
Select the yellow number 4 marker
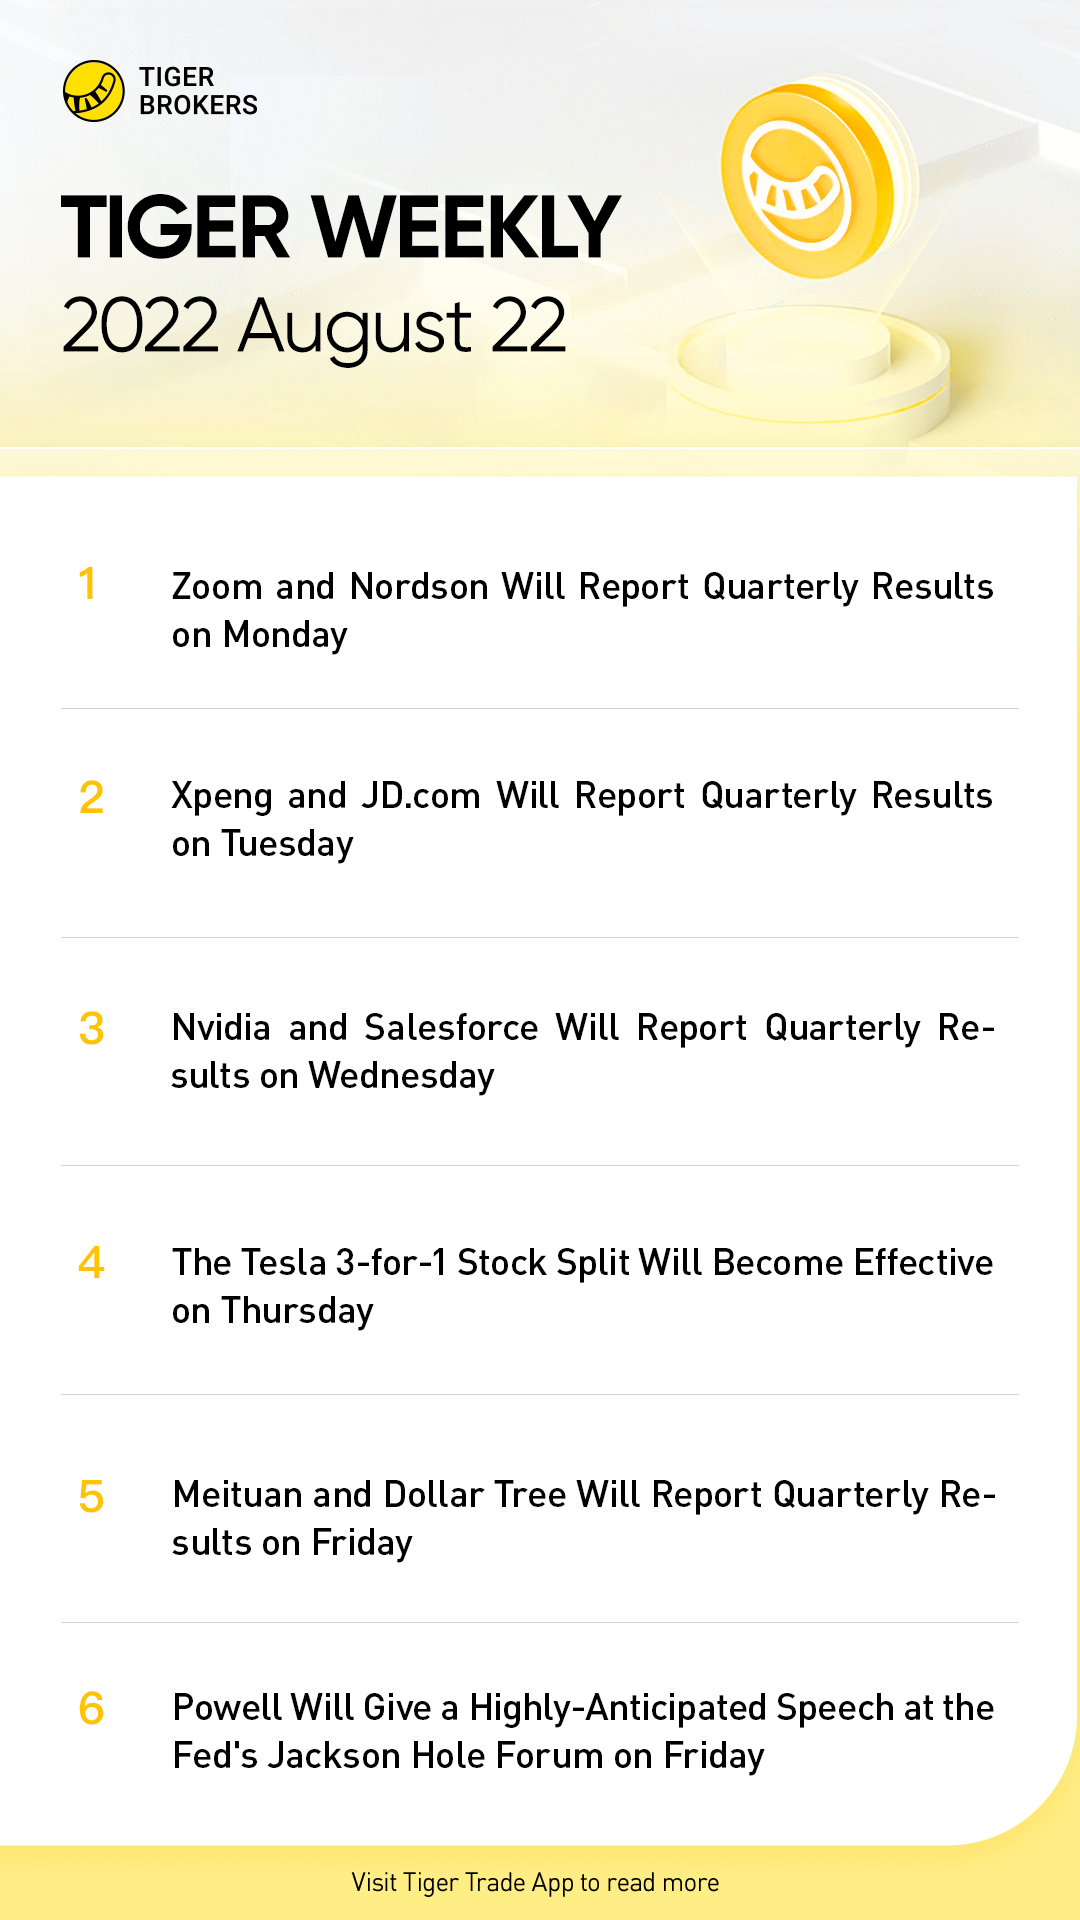91,1263
